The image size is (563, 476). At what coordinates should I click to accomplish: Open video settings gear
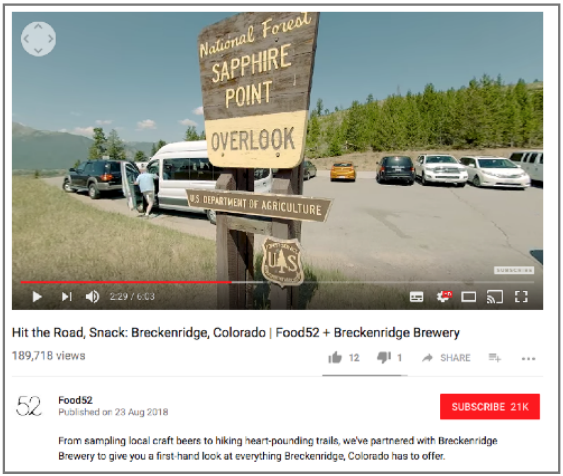pos(443,297)
